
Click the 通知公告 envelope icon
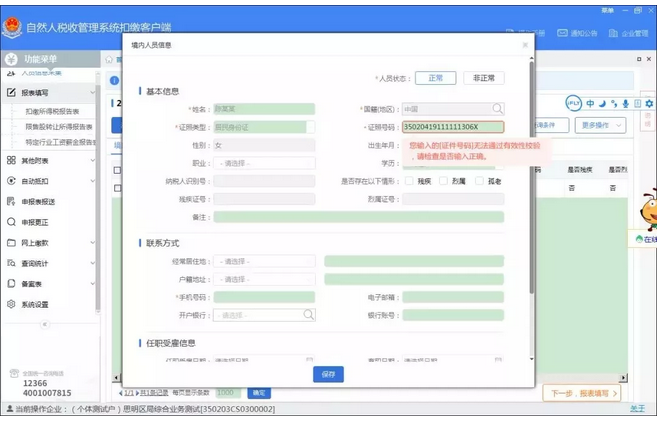pos(562,33)
